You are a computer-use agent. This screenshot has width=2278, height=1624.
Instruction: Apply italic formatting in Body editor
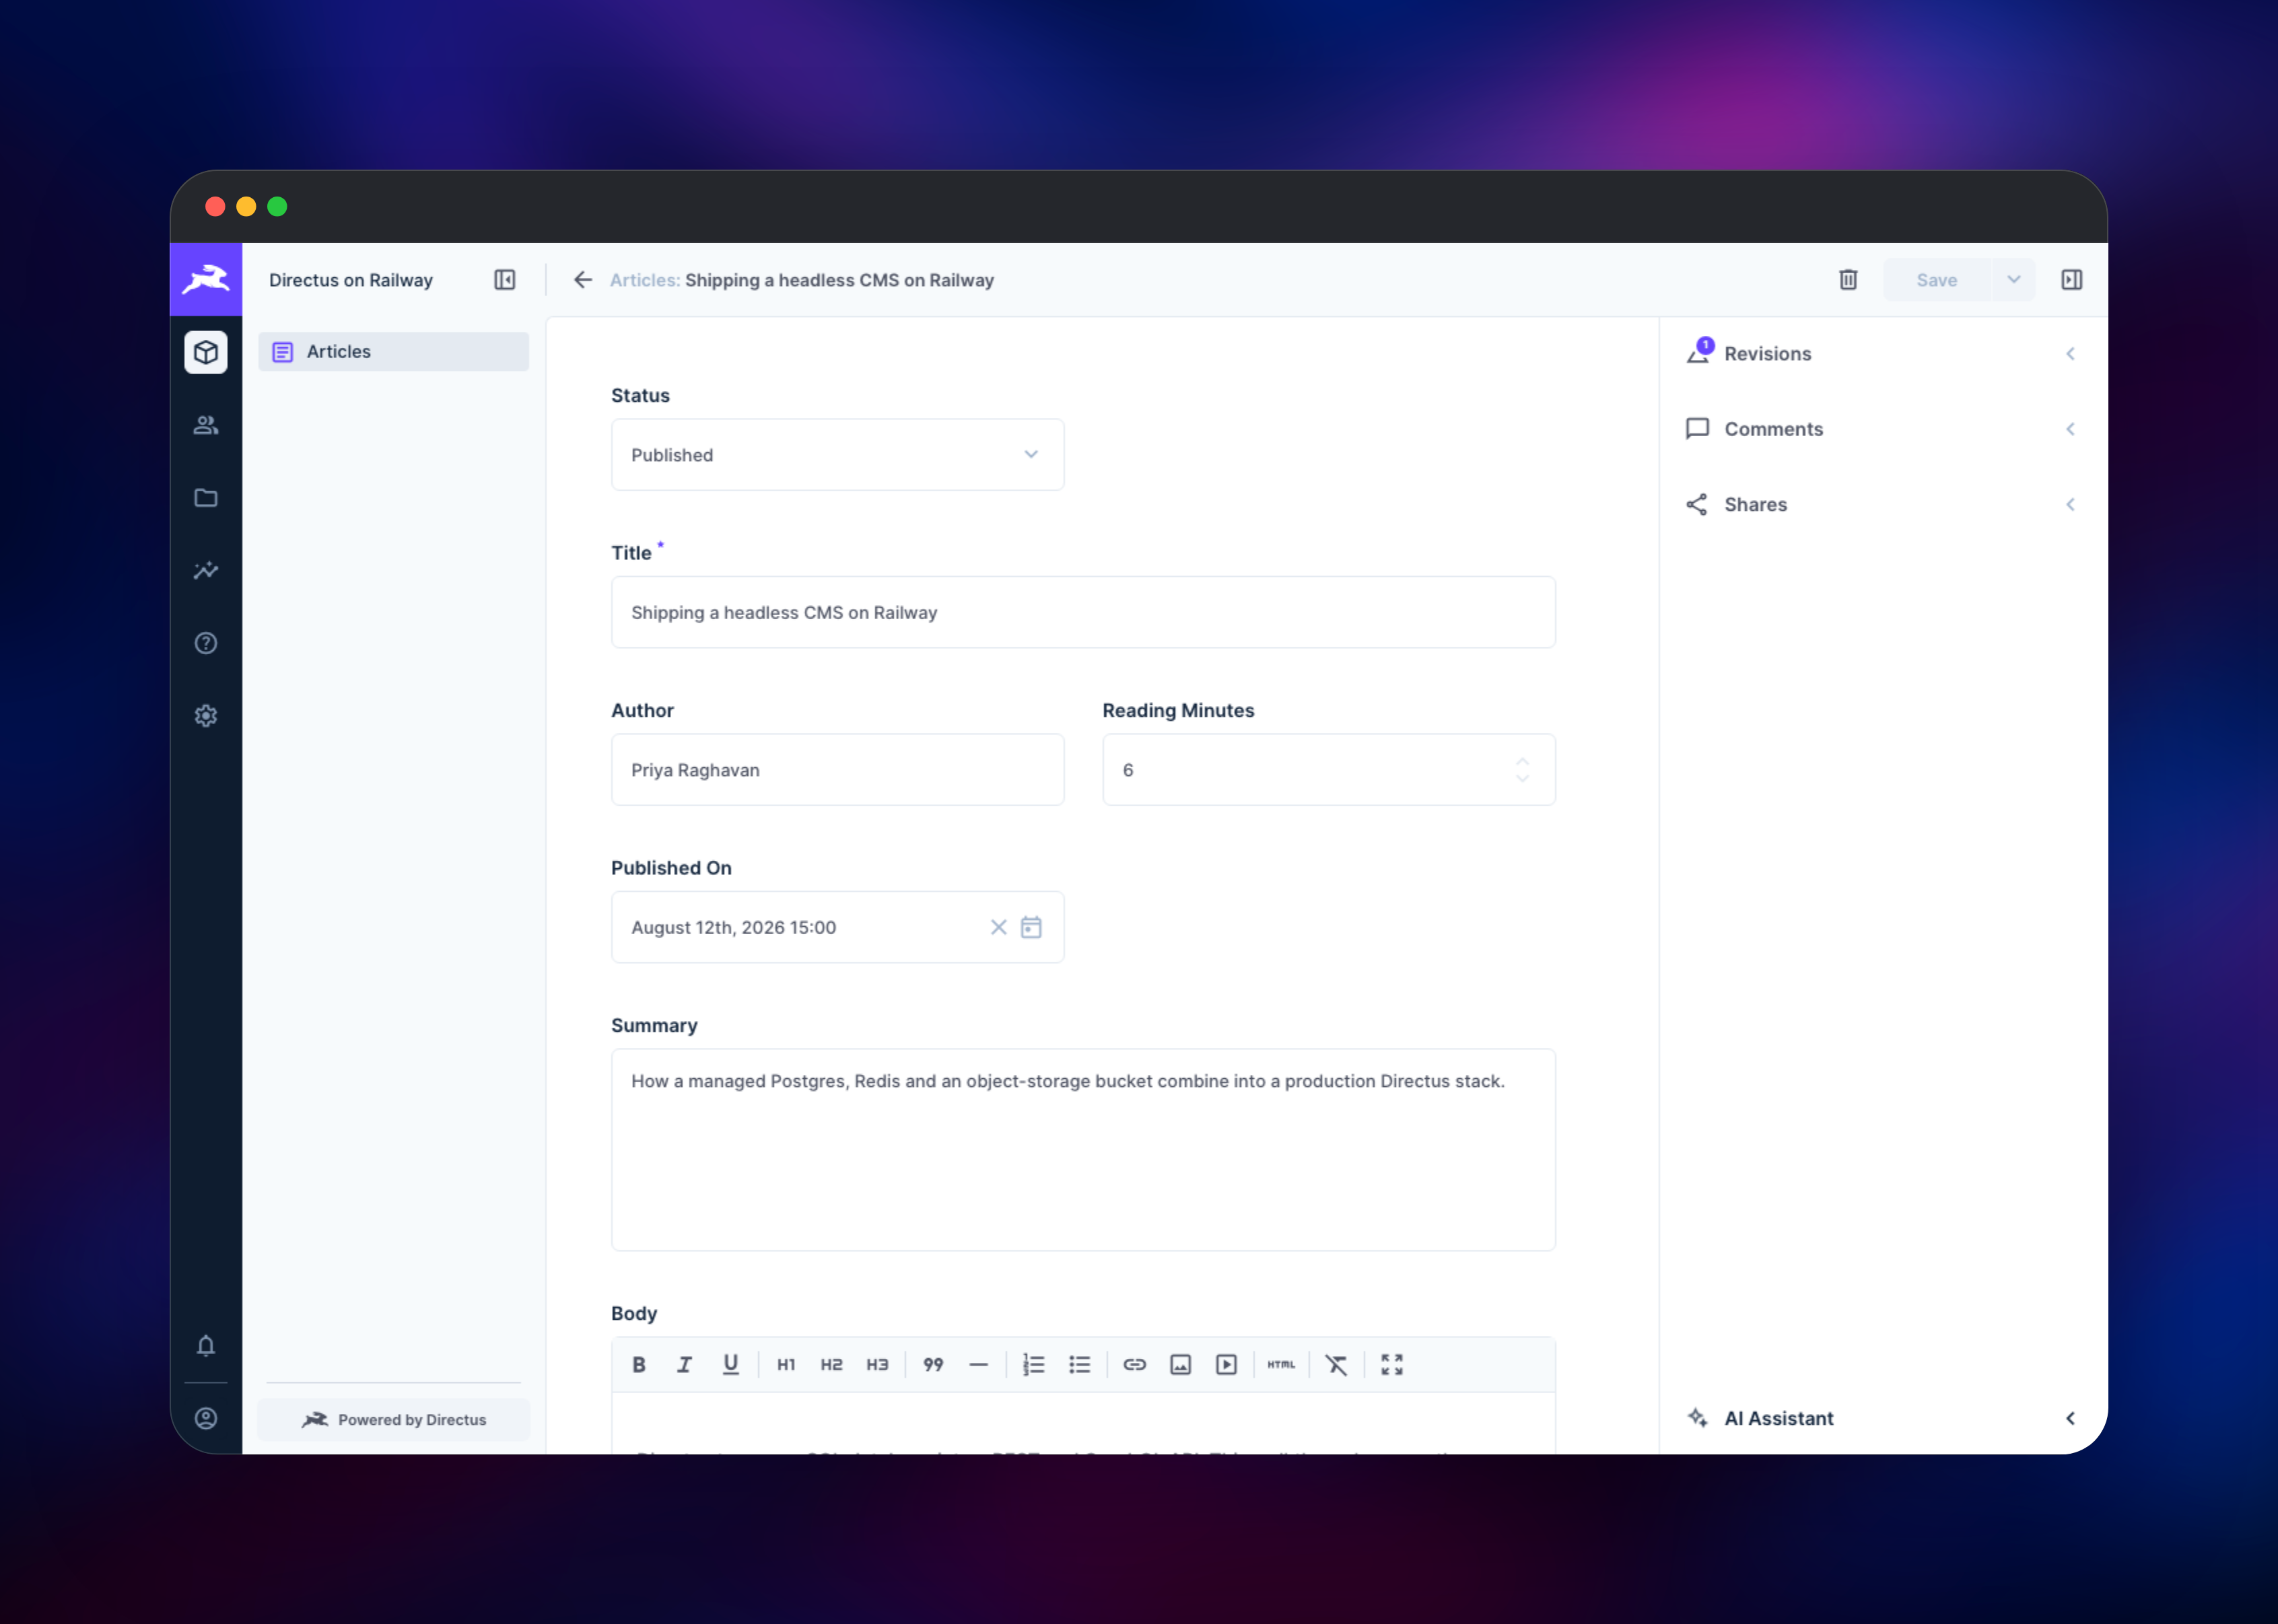(685, 1365)
